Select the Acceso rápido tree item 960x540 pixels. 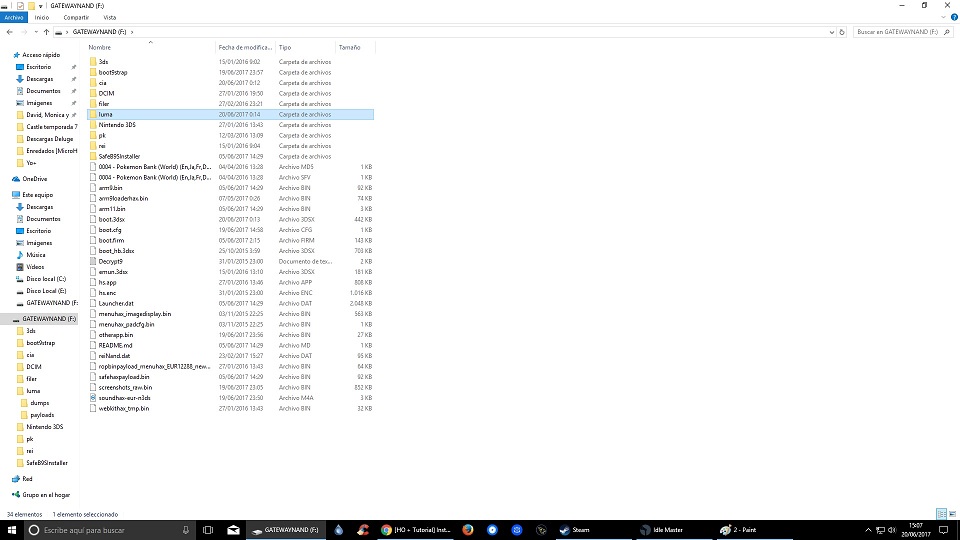[x=40, y=55]
